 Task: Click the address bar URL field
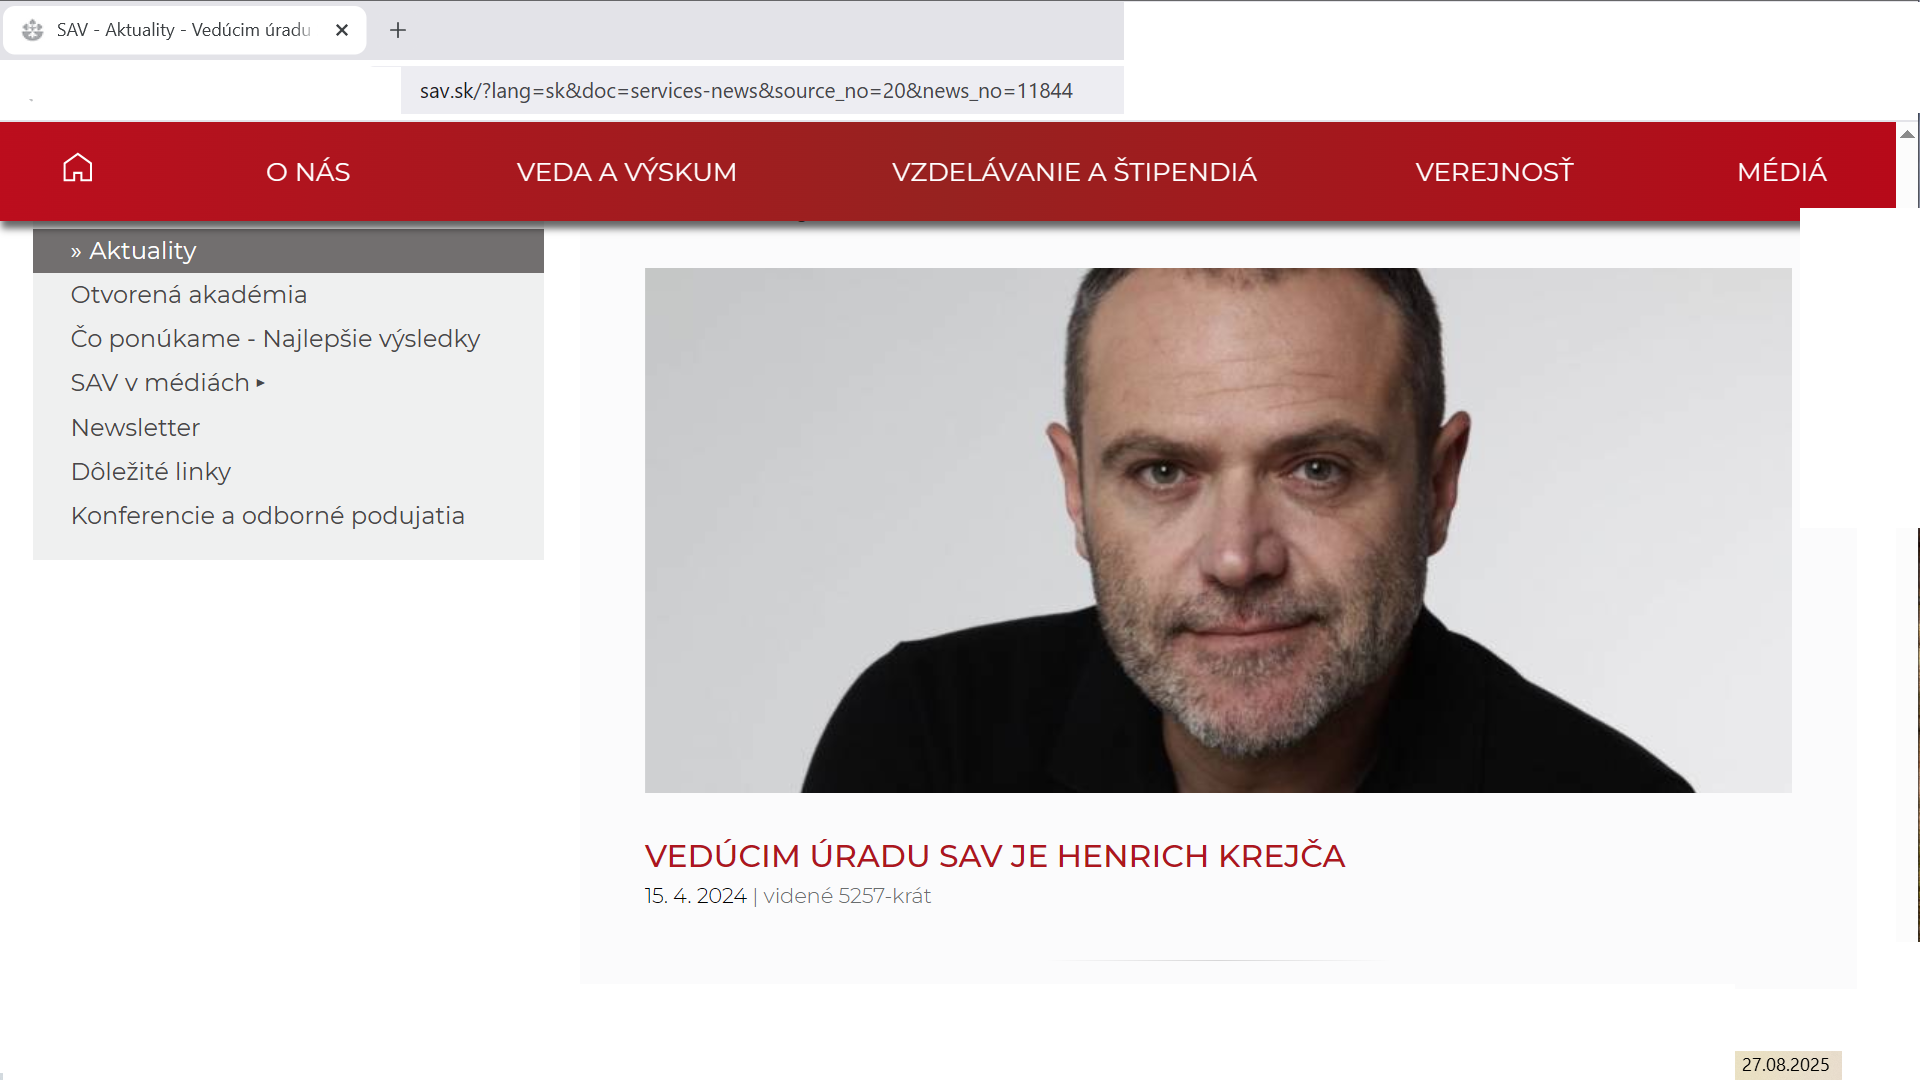coord(762,91)
